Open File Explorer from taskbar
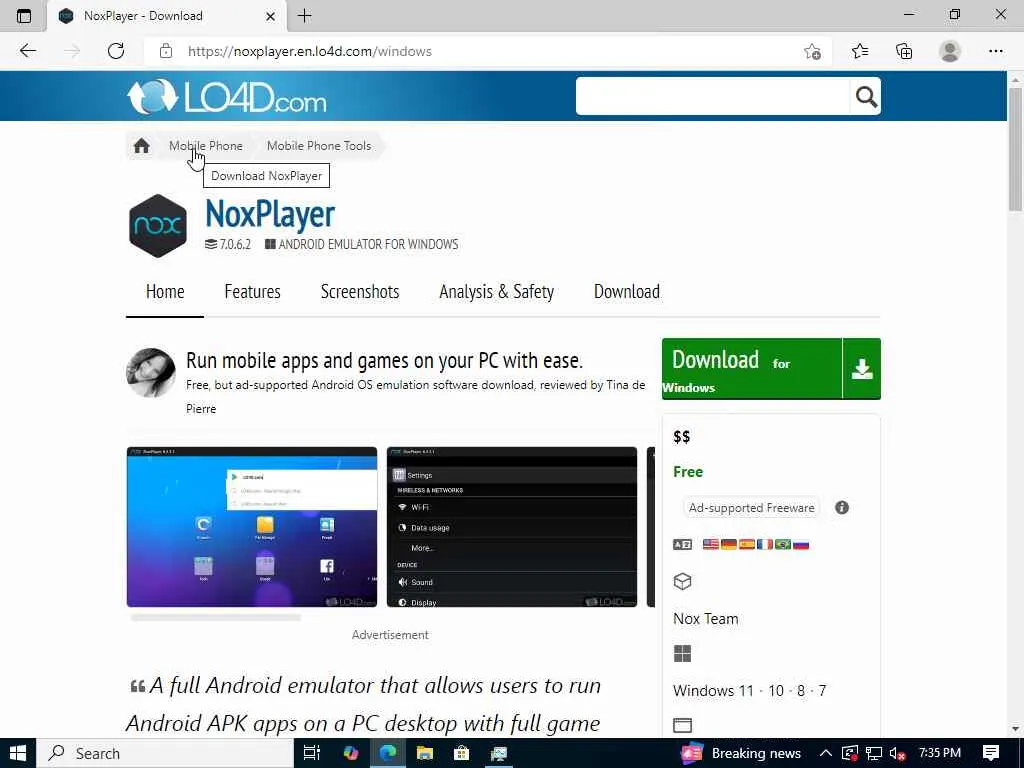1024x768 pixels. pos(424,753)
